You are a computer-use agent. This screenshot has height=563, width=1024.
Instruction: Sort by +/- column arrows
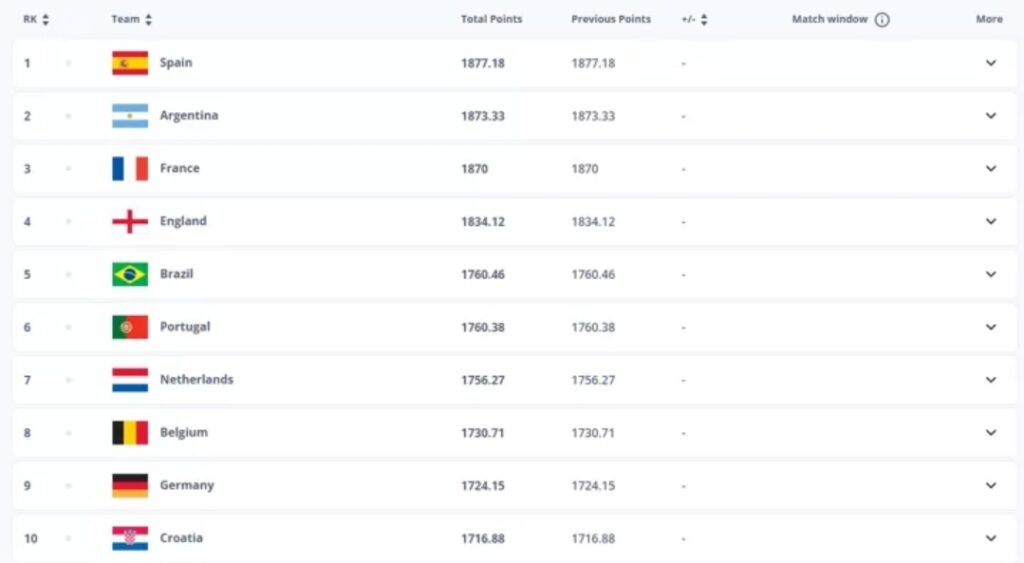click(x=704, y=20)
